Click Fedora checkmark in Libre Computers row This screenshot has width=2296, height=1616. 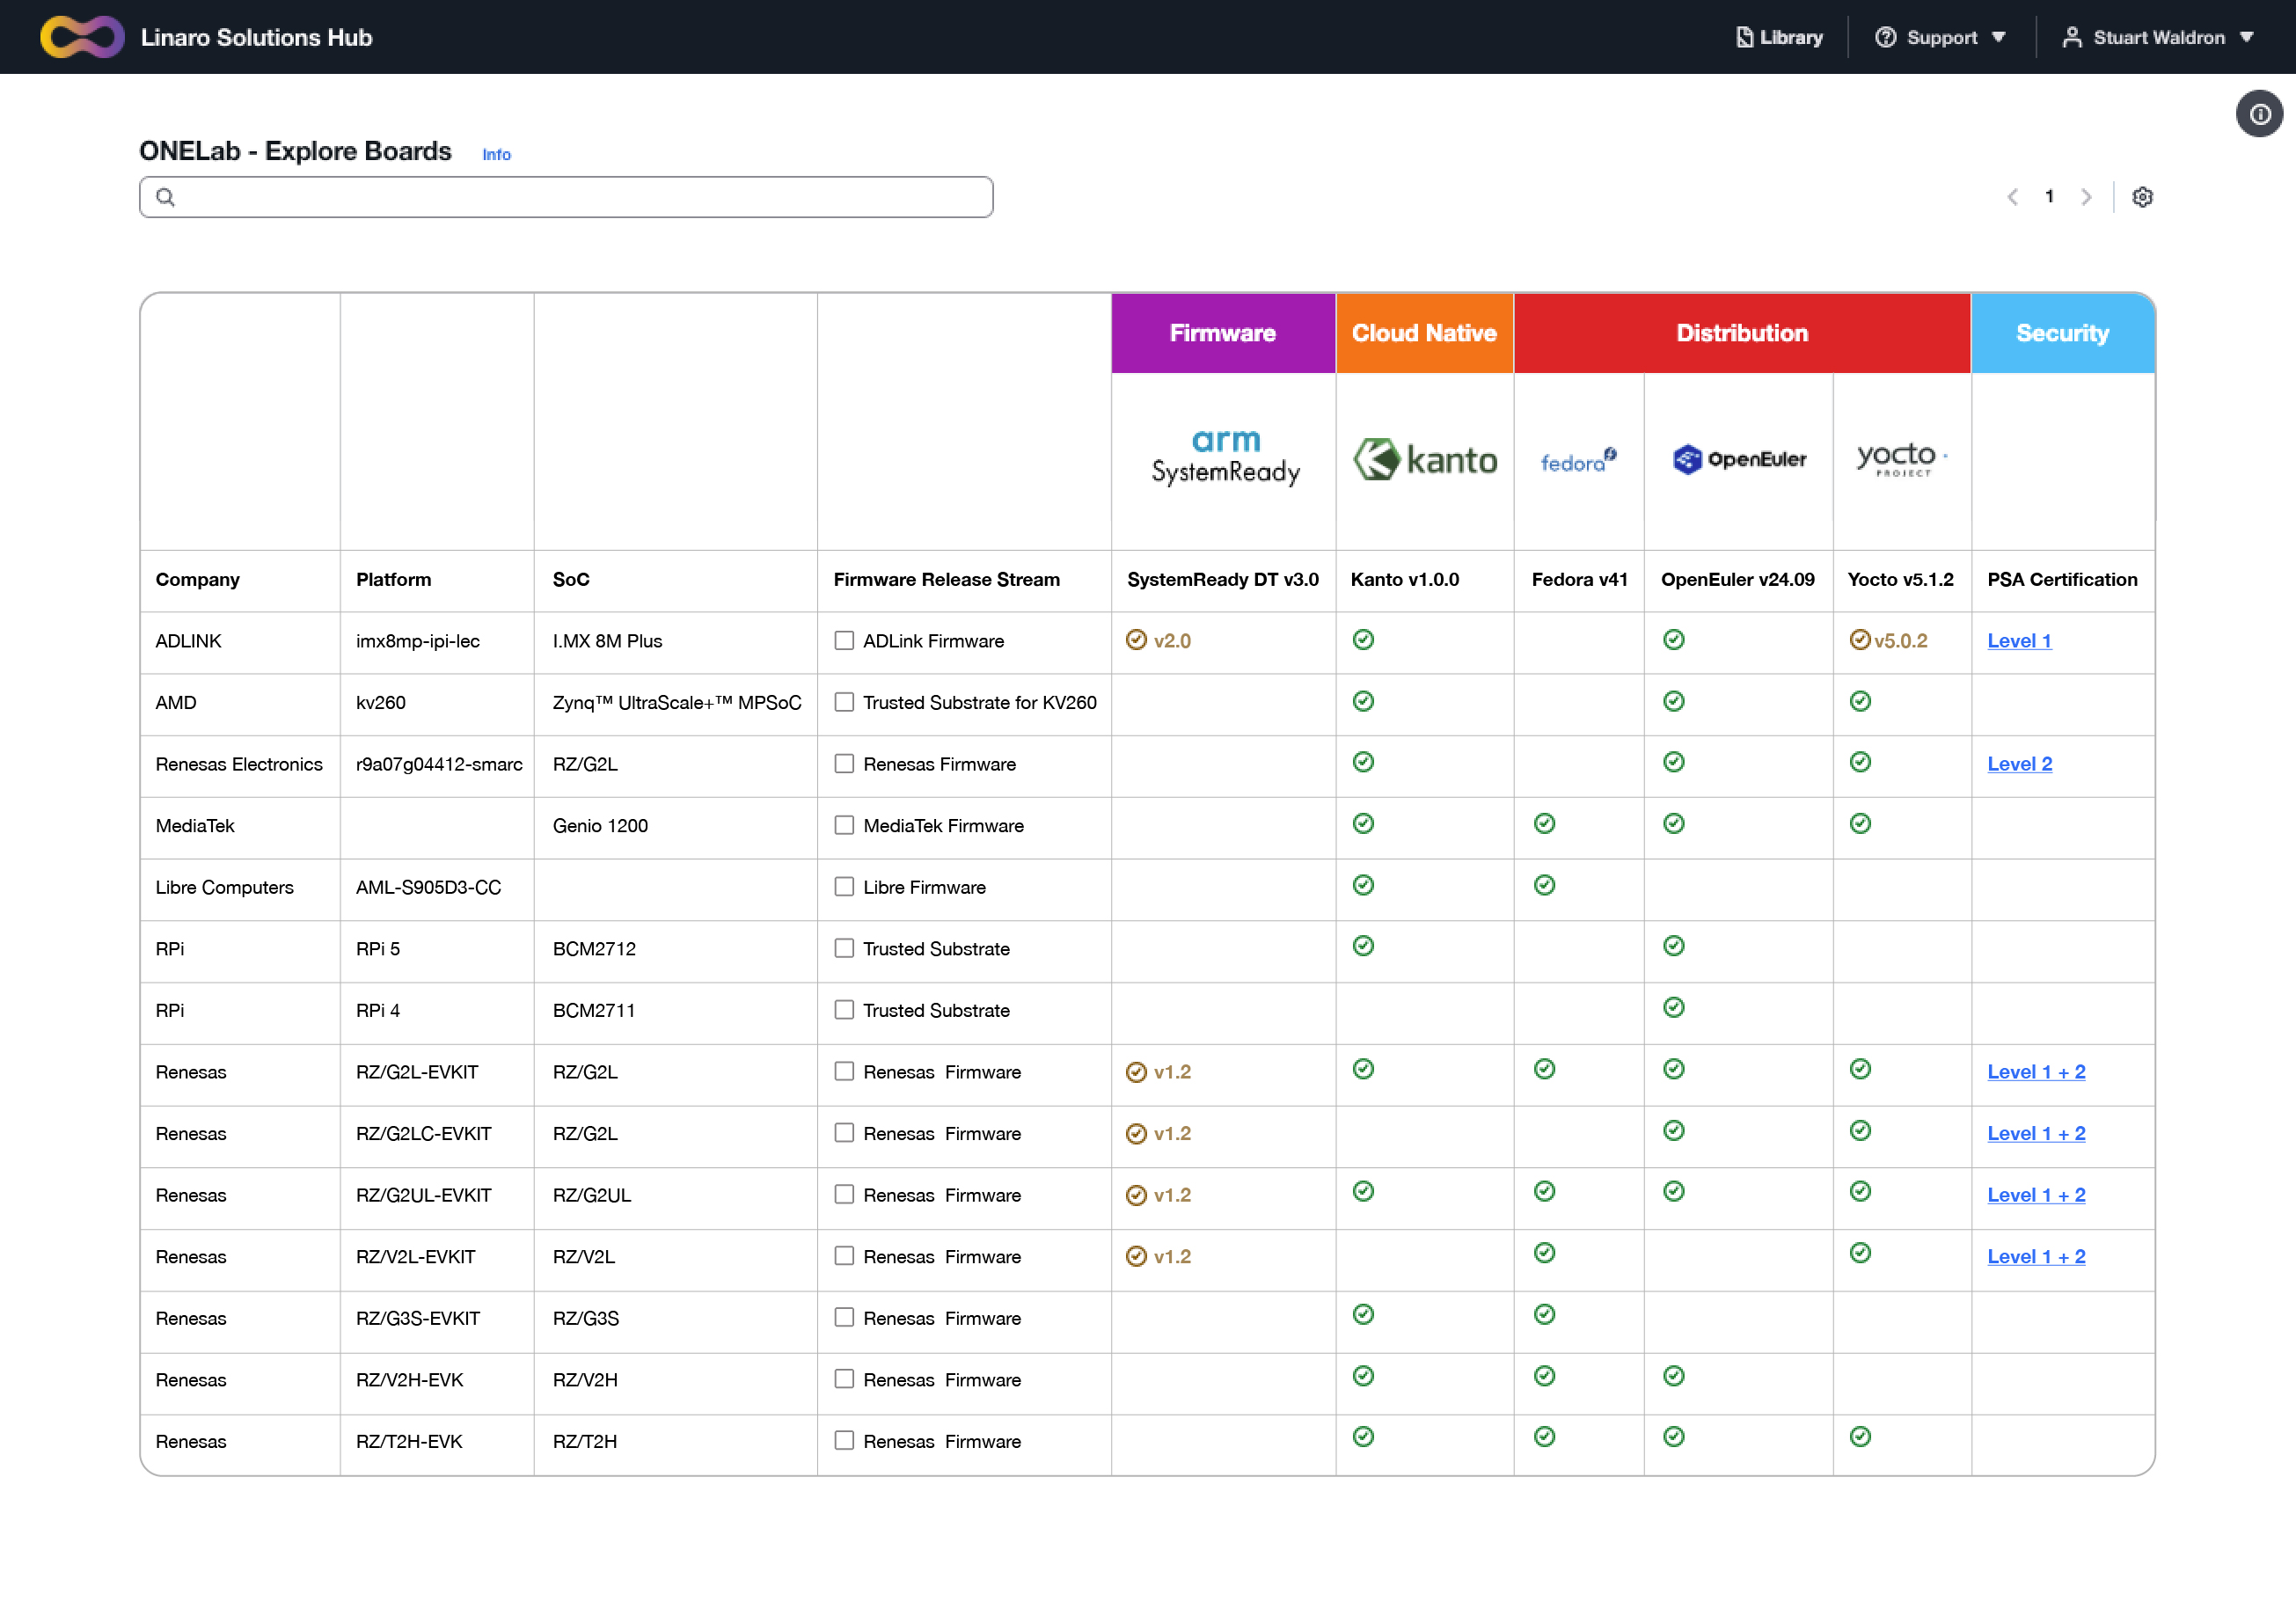(x=1544, y=885)
